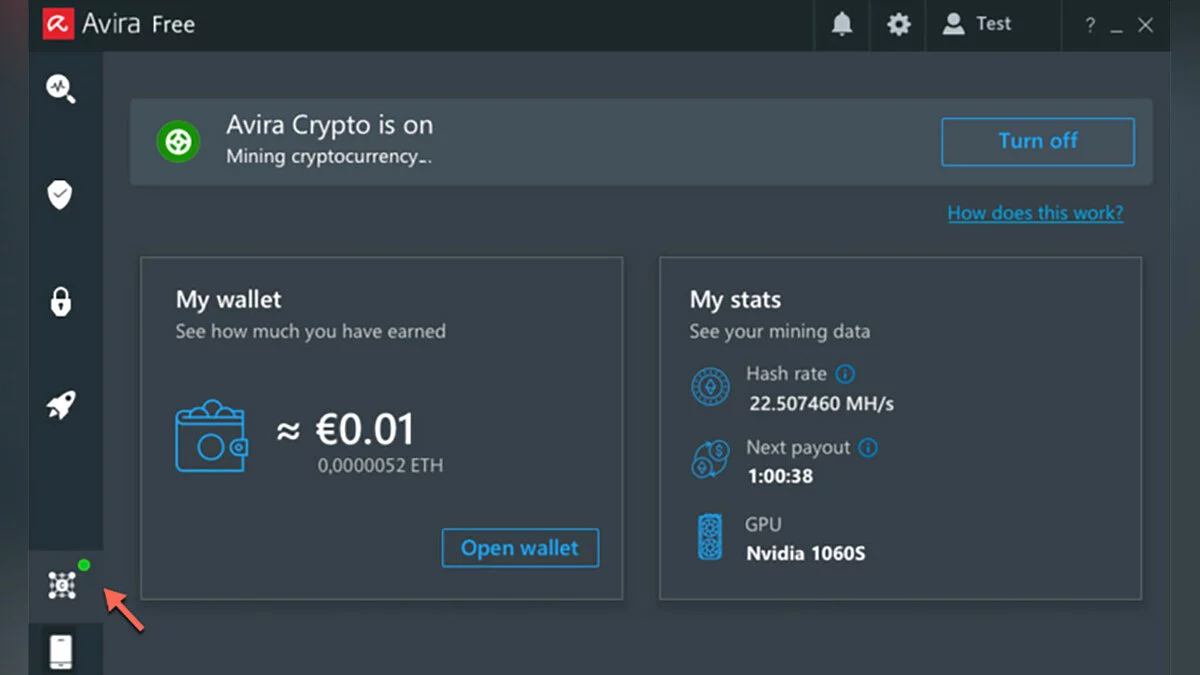The width and height of the screenshot is (1200, 675).
Task: Open the help question mark menu
Action: pos(1090,26)
